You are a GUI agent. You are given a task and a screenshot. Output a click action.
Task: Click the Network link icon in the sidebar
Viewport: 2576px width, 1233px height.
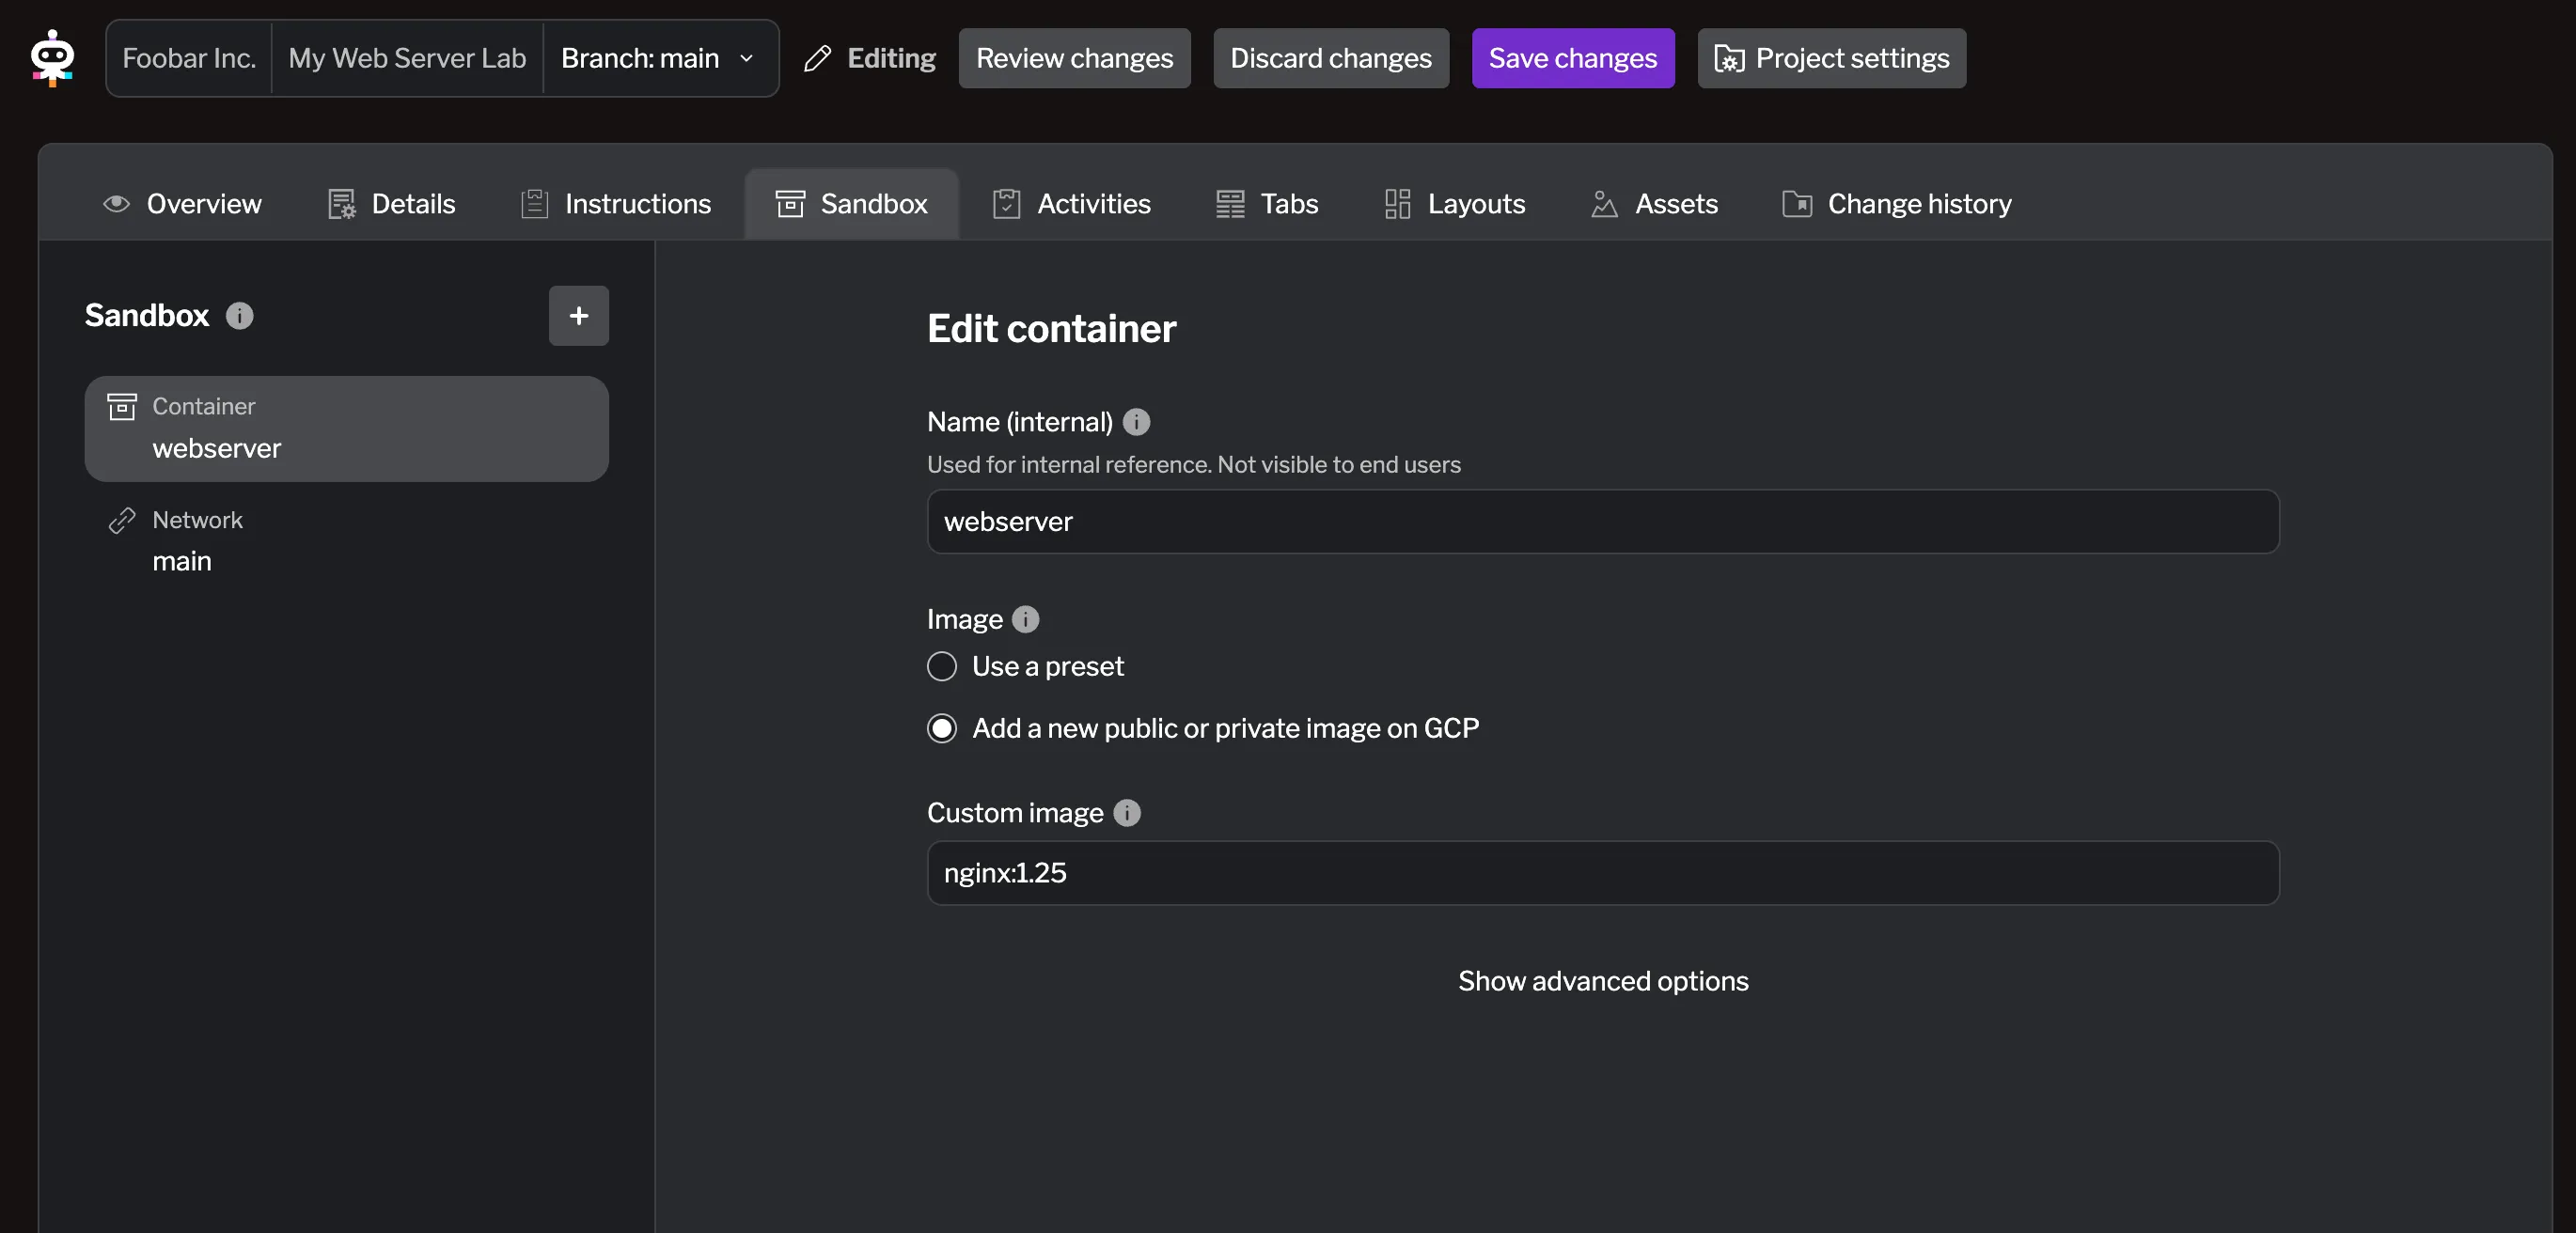(122, 521)
